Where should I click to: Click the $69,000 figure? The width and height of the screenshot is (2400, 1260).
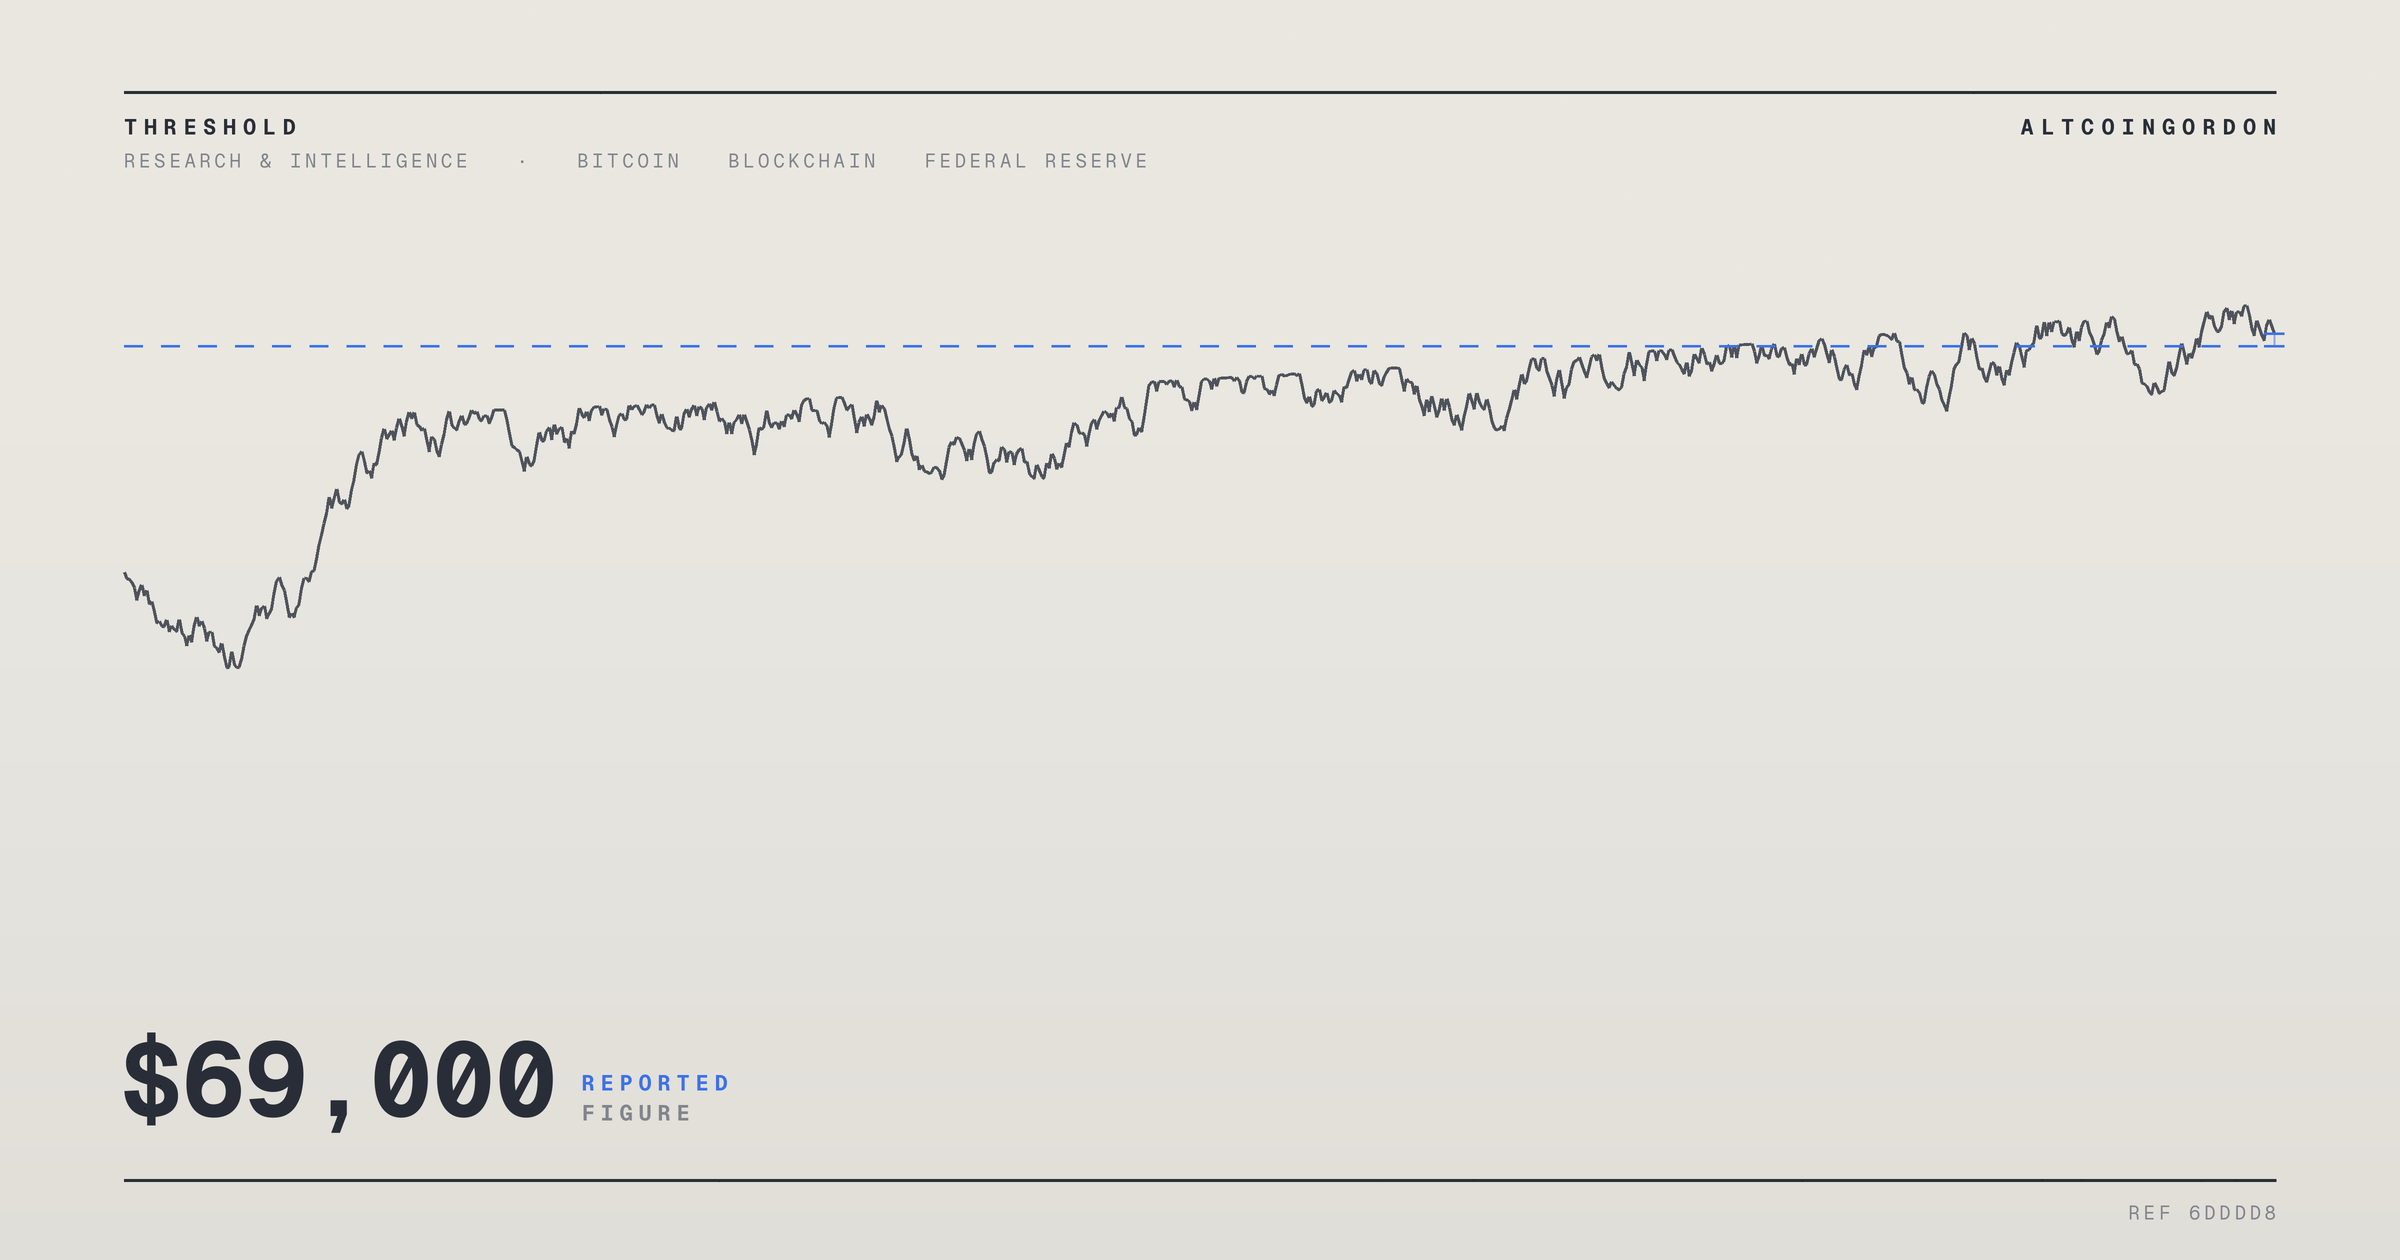click(x=338, y=1082)
